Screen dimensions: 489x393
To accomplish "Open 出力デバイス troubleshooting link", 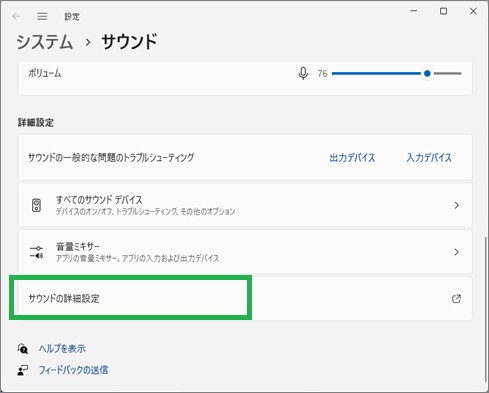I will (x=352, y=158).
